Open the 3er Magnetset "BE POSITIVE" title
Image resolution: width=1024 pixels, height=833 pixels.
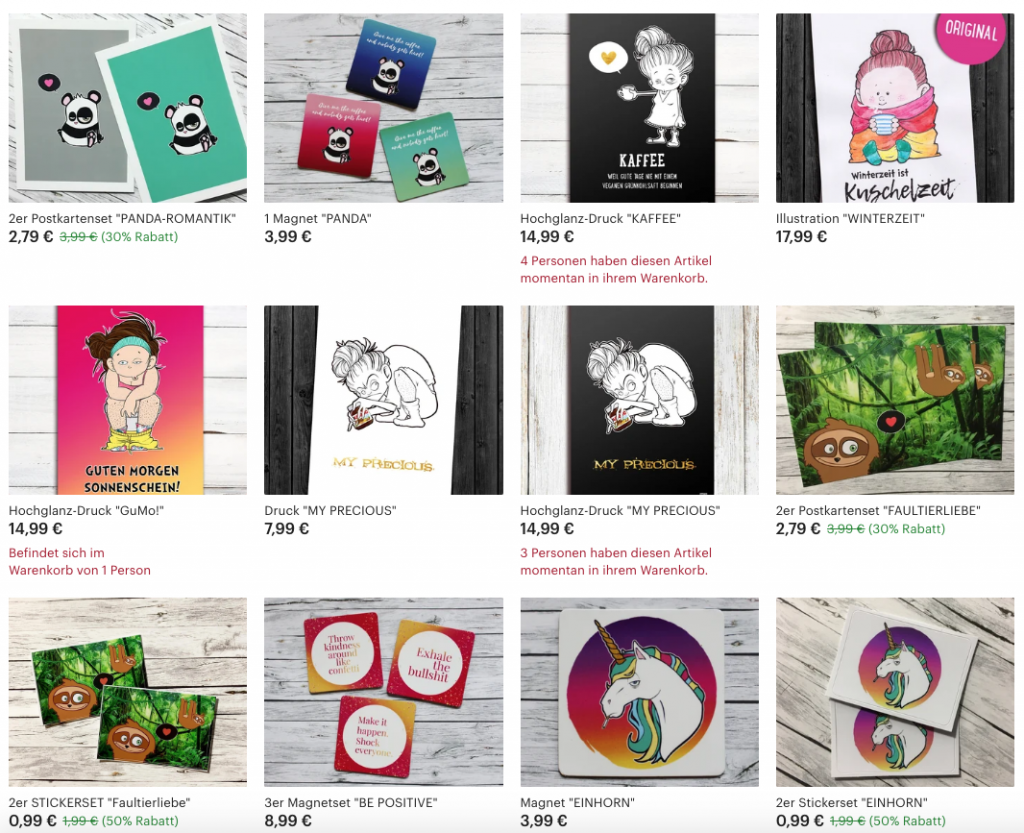(x=351, y=802)
